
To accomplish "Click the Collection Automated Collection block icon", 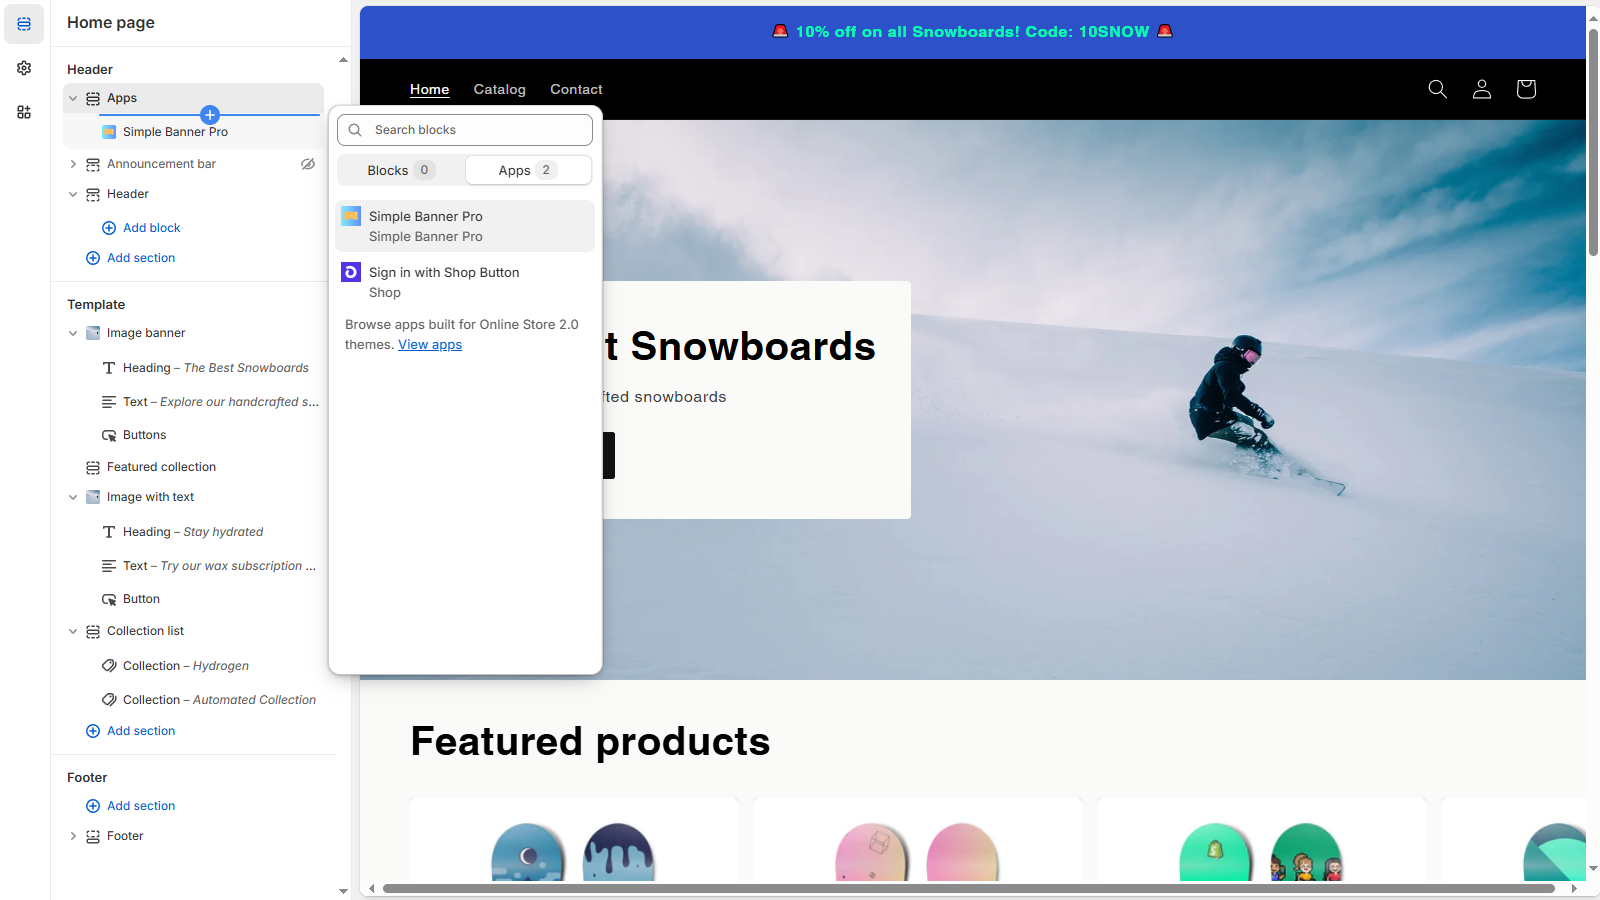I will point(109,700).
